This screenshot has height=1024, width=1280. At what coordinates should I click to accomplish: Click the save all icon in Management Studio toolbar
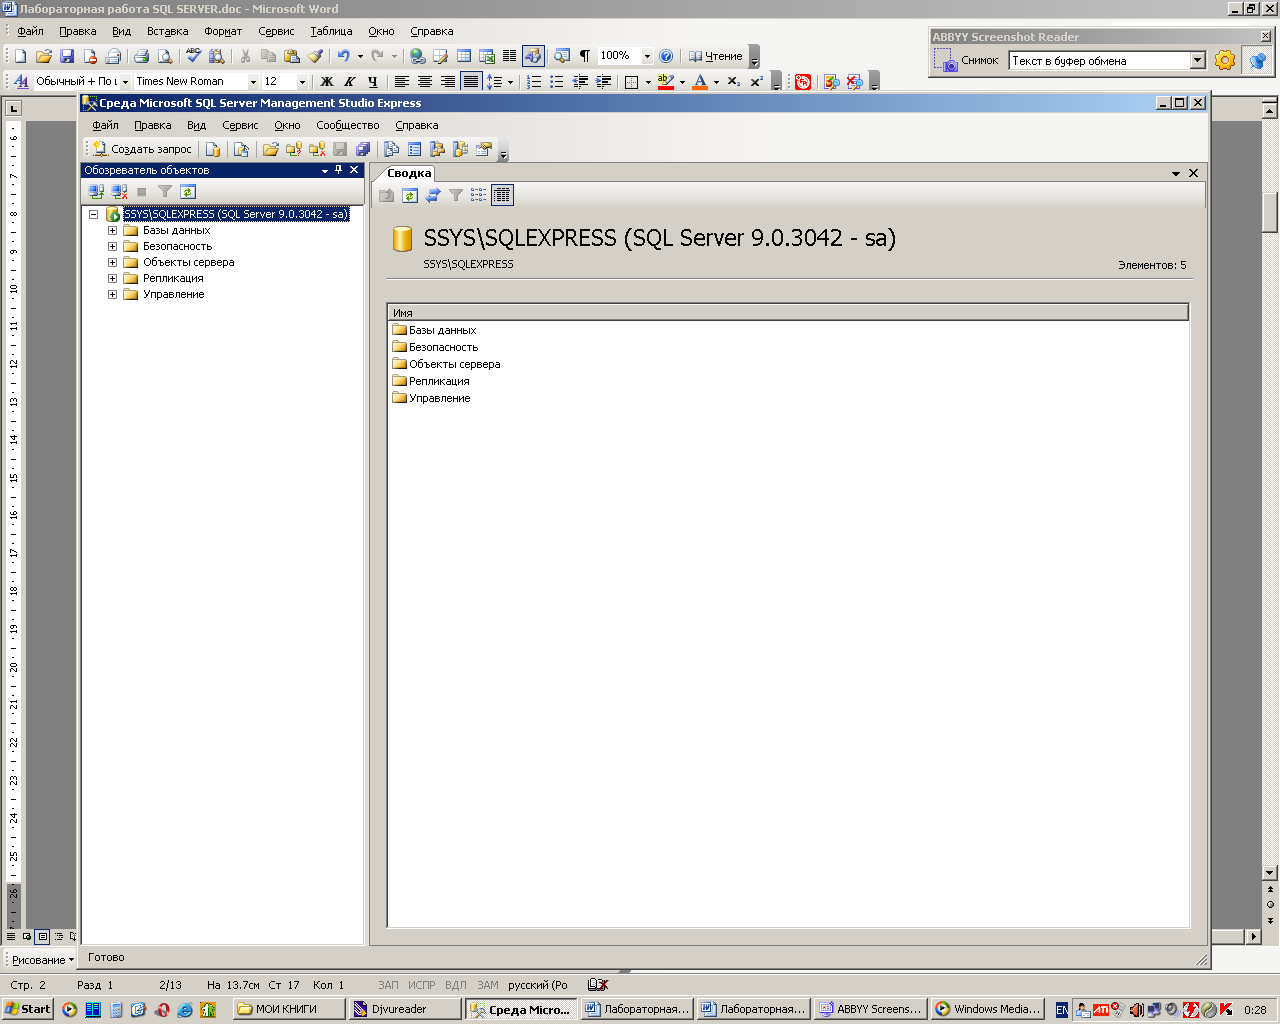pyautogui.click(x=363, y=149)
